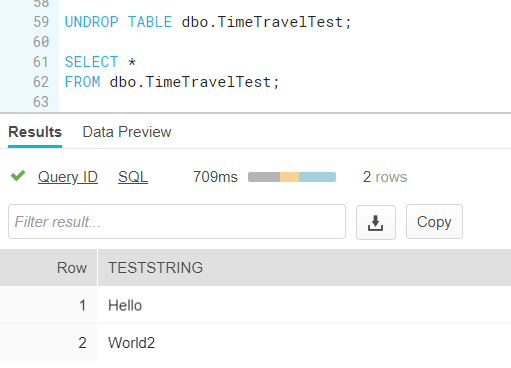
Task: Place cursor on UNDROP TABLE line 59
Action: 208,22
